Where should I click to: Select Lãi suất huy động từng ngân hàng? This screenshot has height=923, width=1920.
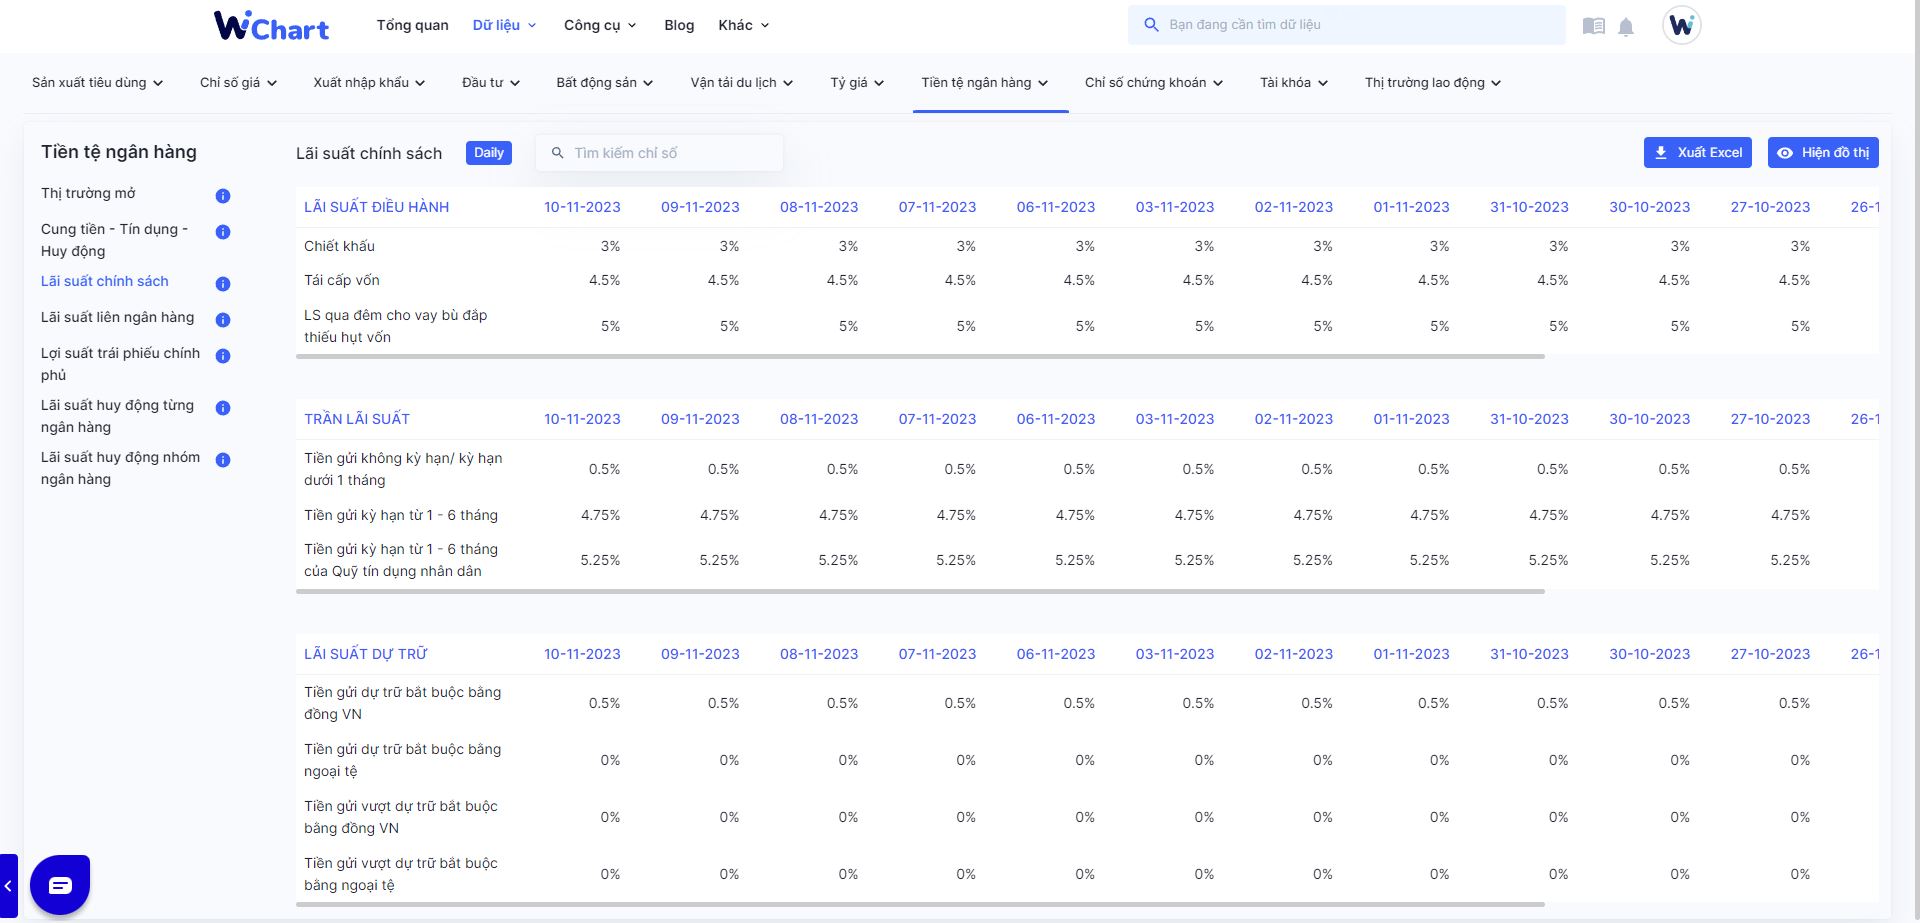117,416
